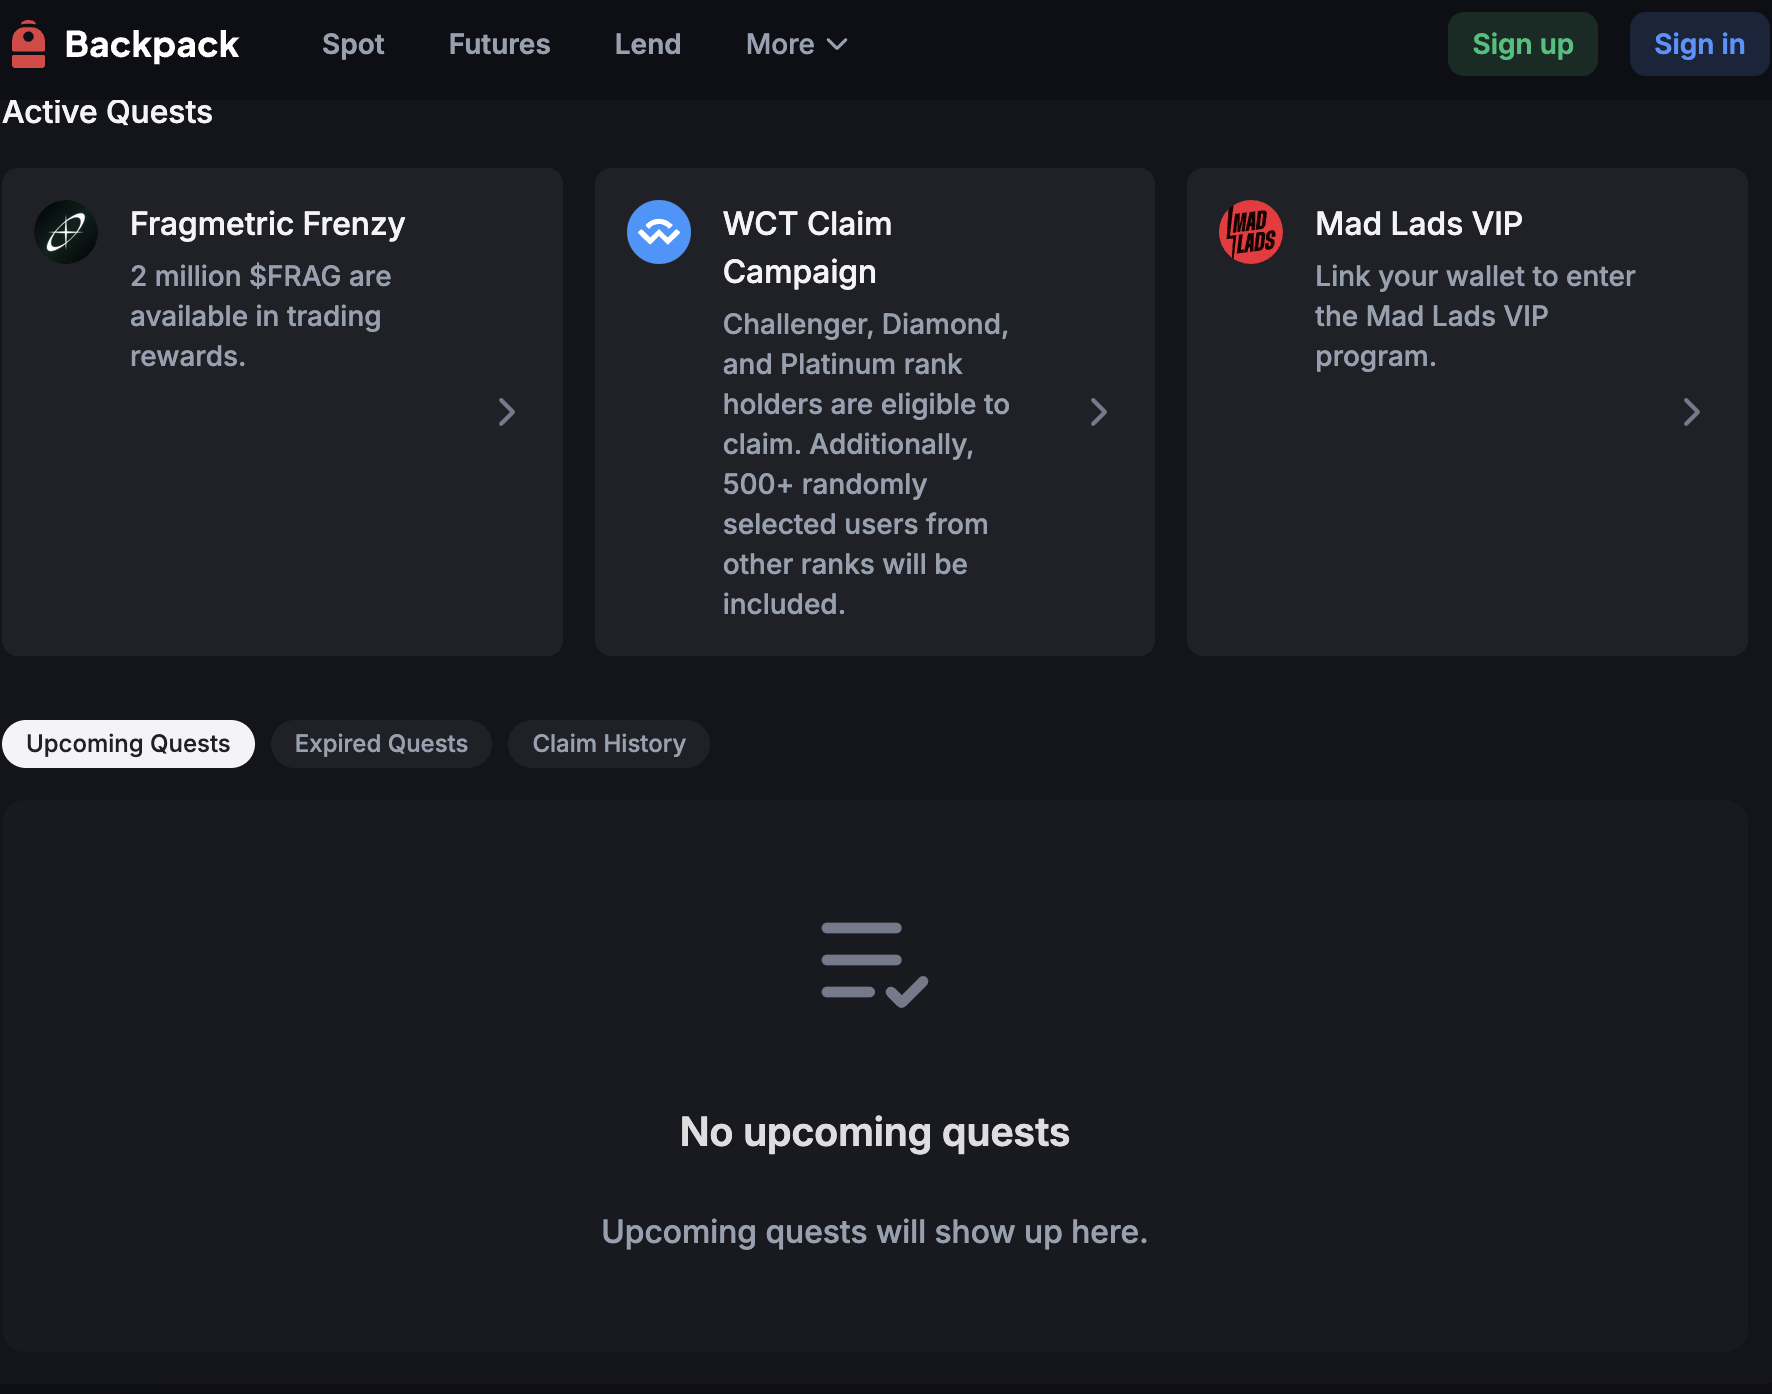The image size is (1772, 1394).
Task: Click the Sign in button
Action: point(1700,44)
